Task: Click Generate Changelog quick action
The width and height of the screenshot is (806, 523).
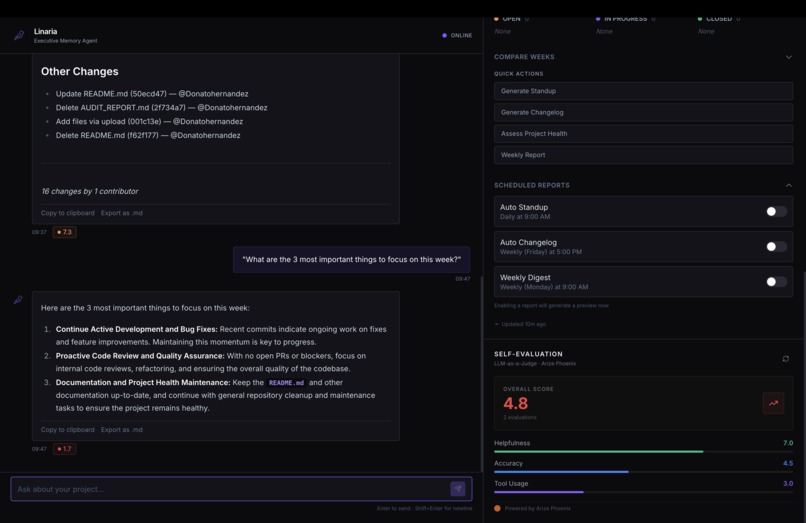Action: pos(643,112)
